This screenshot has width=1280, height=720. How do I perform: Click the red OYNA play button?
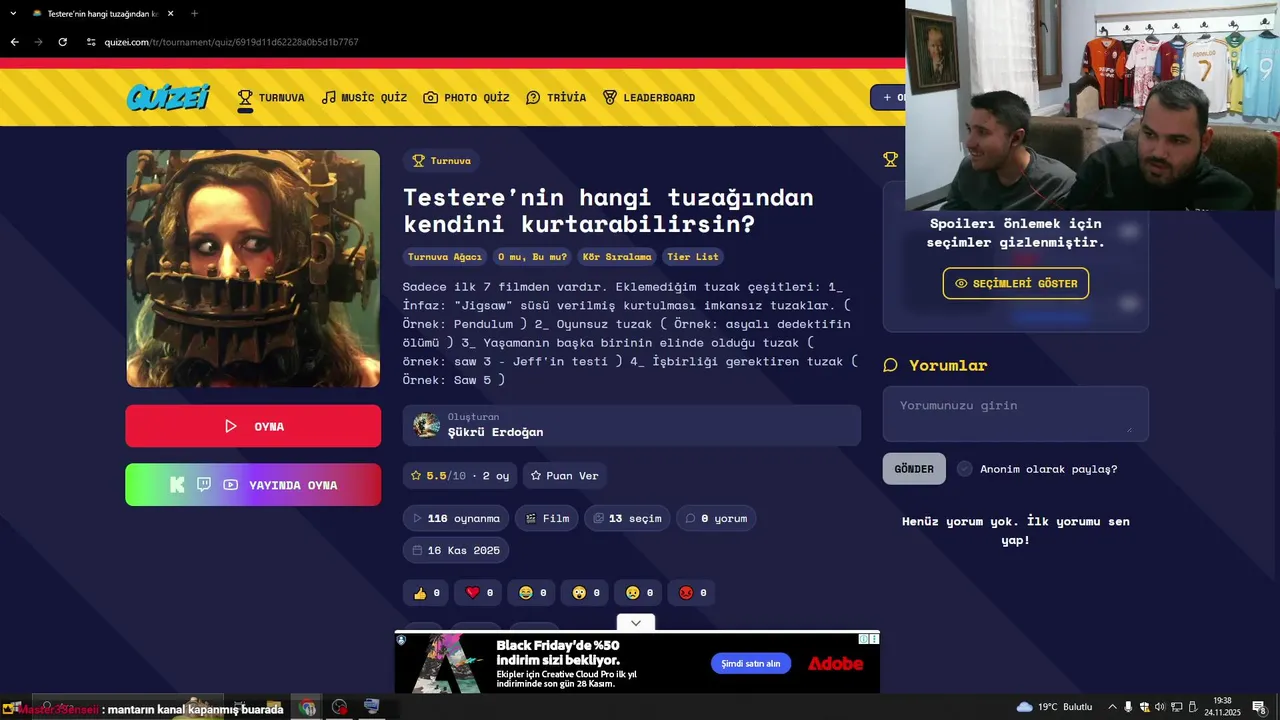click(x=253, y=426)
